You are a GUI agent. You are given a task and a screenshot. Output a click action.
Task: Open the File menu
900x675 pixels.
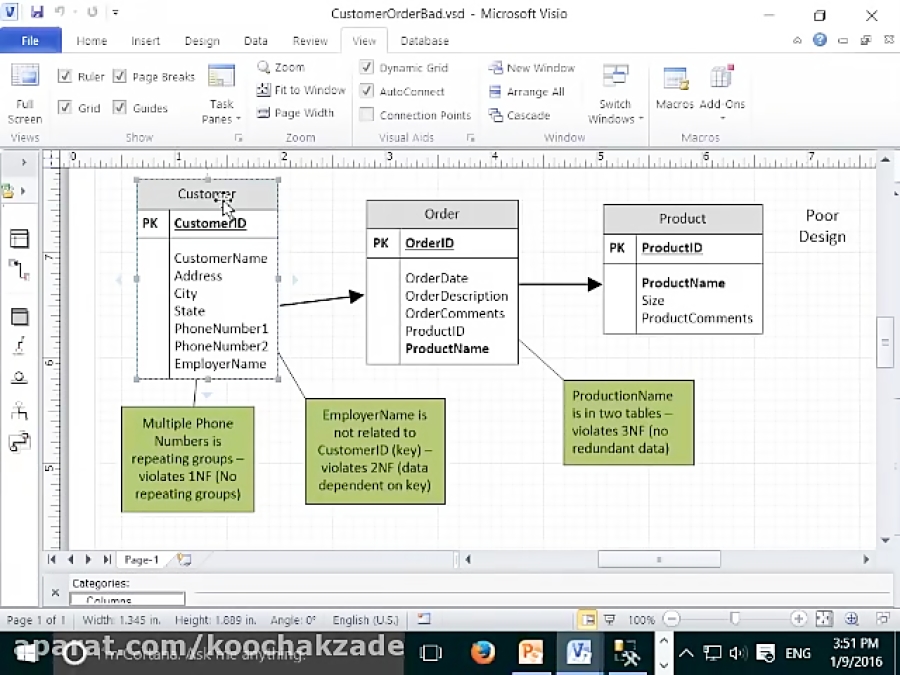coord(31,39)
